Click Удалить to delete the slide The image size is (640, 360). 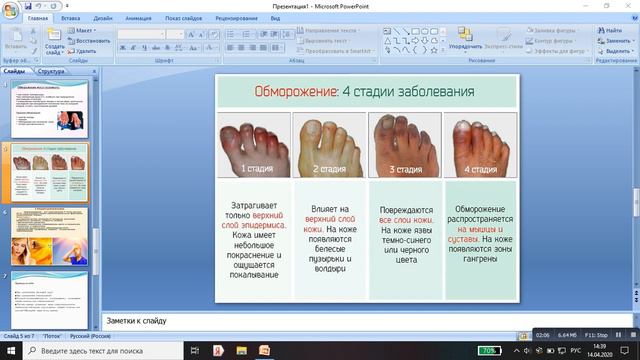coord(82,51)
